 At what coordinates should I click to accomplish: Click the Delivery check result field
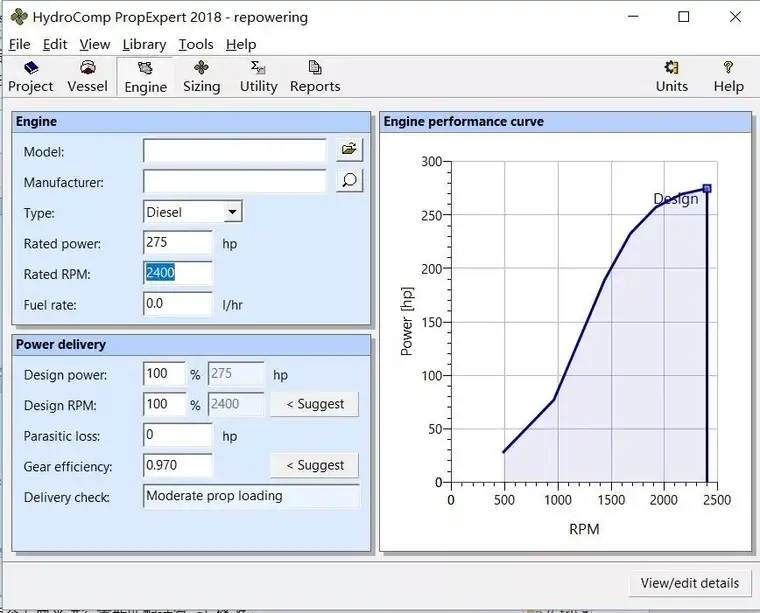click(252, 496)
